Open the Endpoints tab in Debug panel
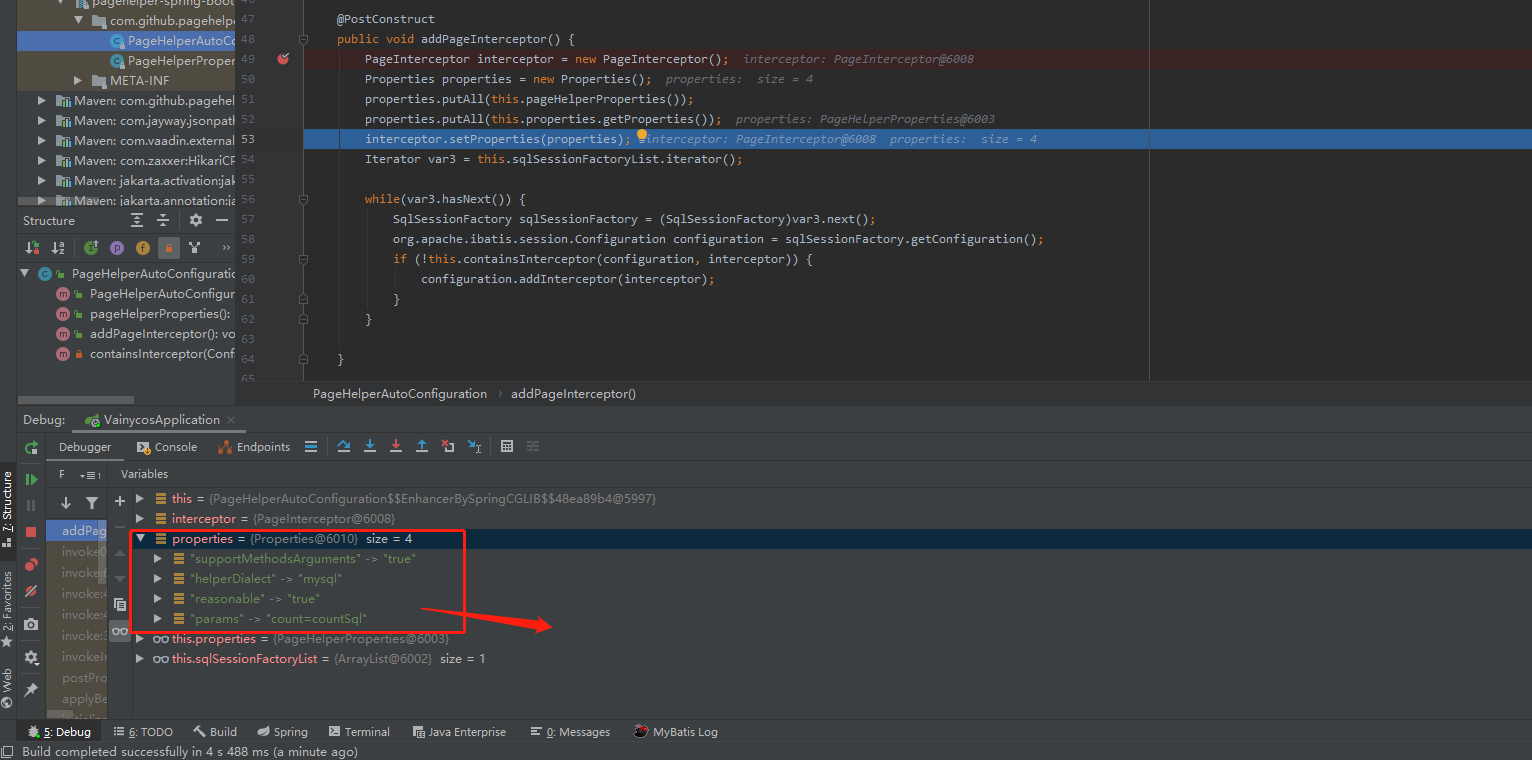The height and width of the screenshot is (760, 1532). click(x=254, y=447)
